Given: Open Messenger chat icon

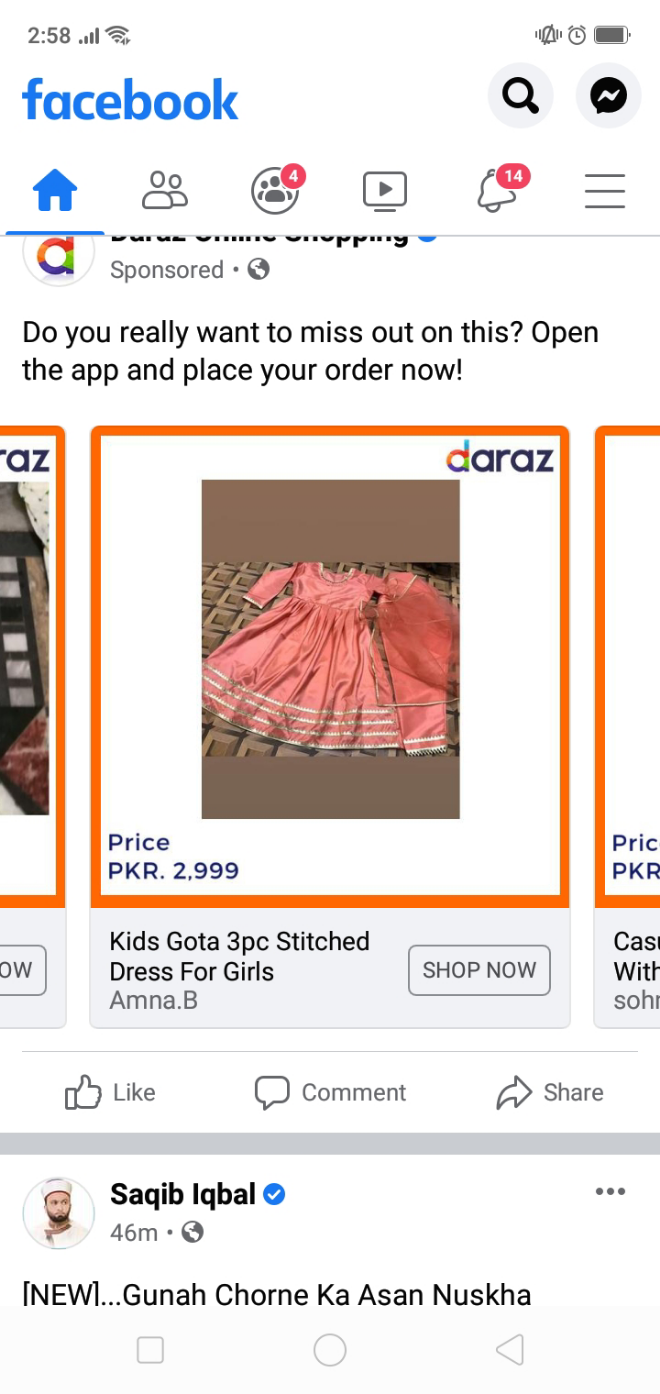Looking at the screenshot, I should (608, 96).
